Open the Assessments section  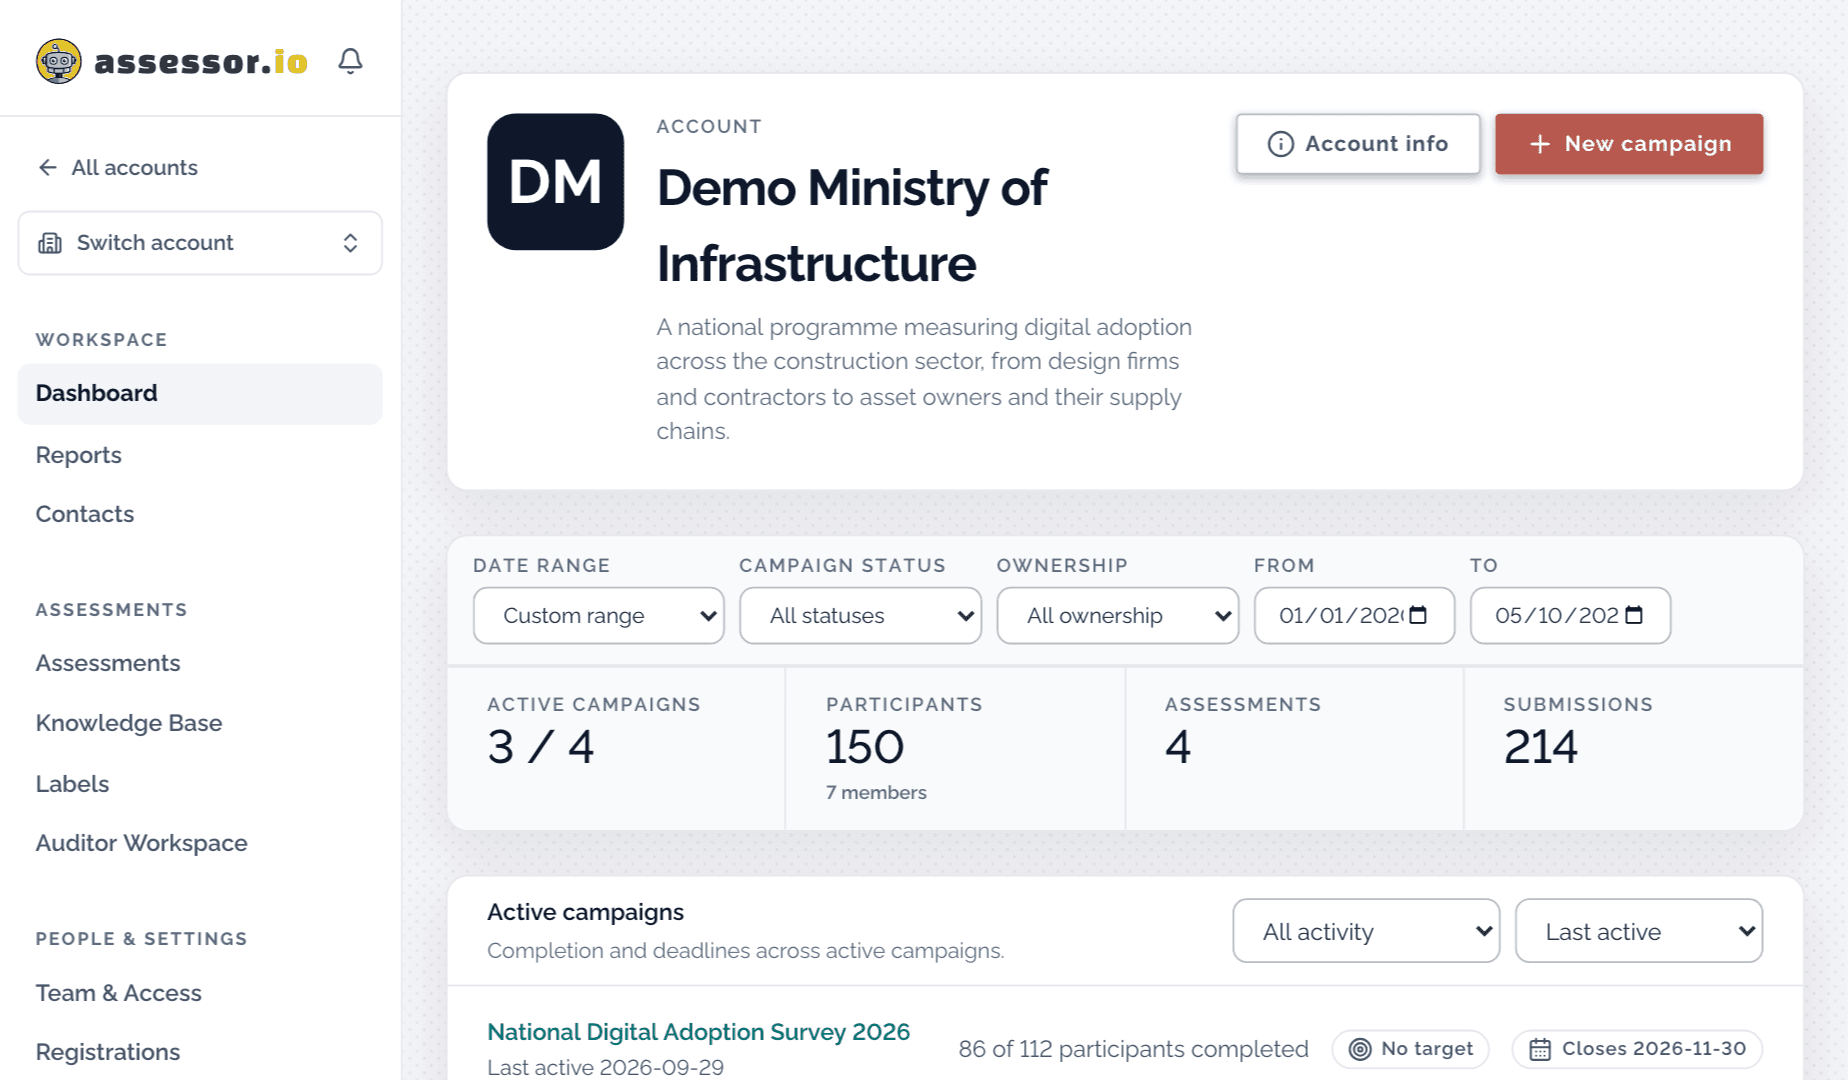click(108, 663)
